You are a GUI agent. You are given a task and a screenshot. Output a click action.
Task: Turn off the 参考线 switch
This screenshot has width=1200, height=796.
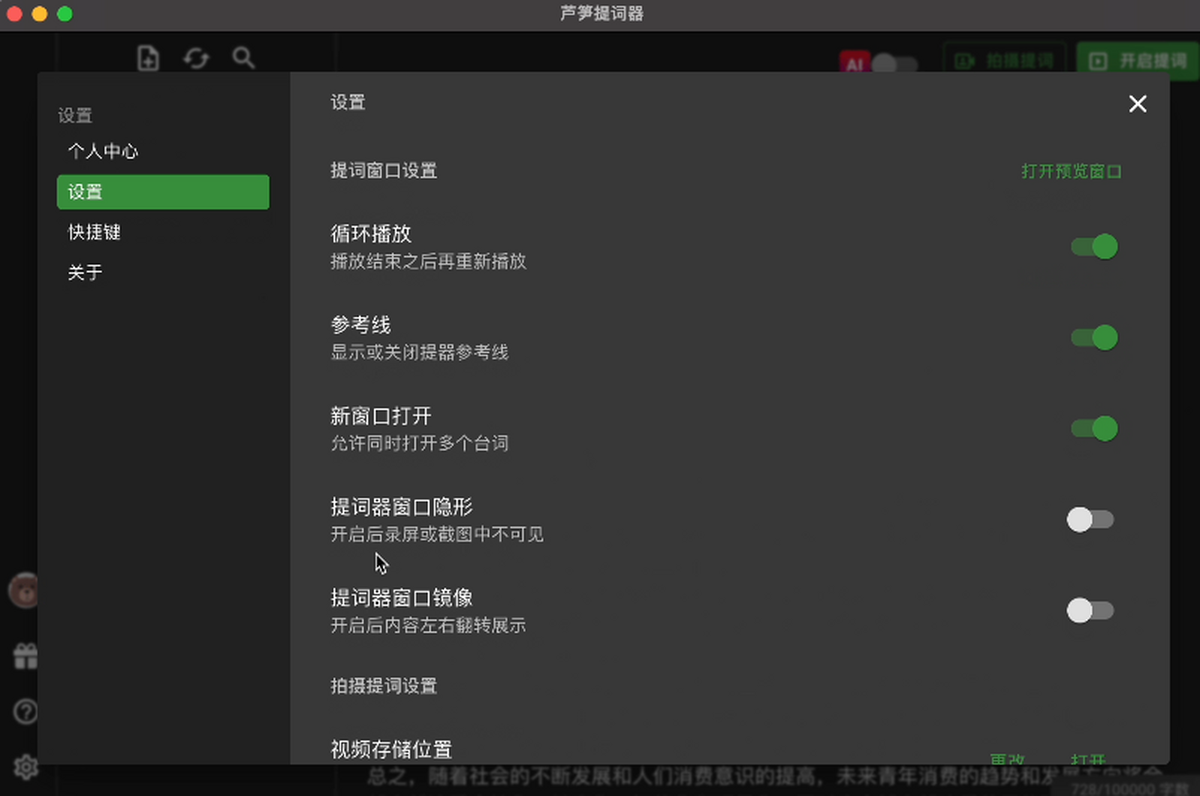tap(1093, 338)
